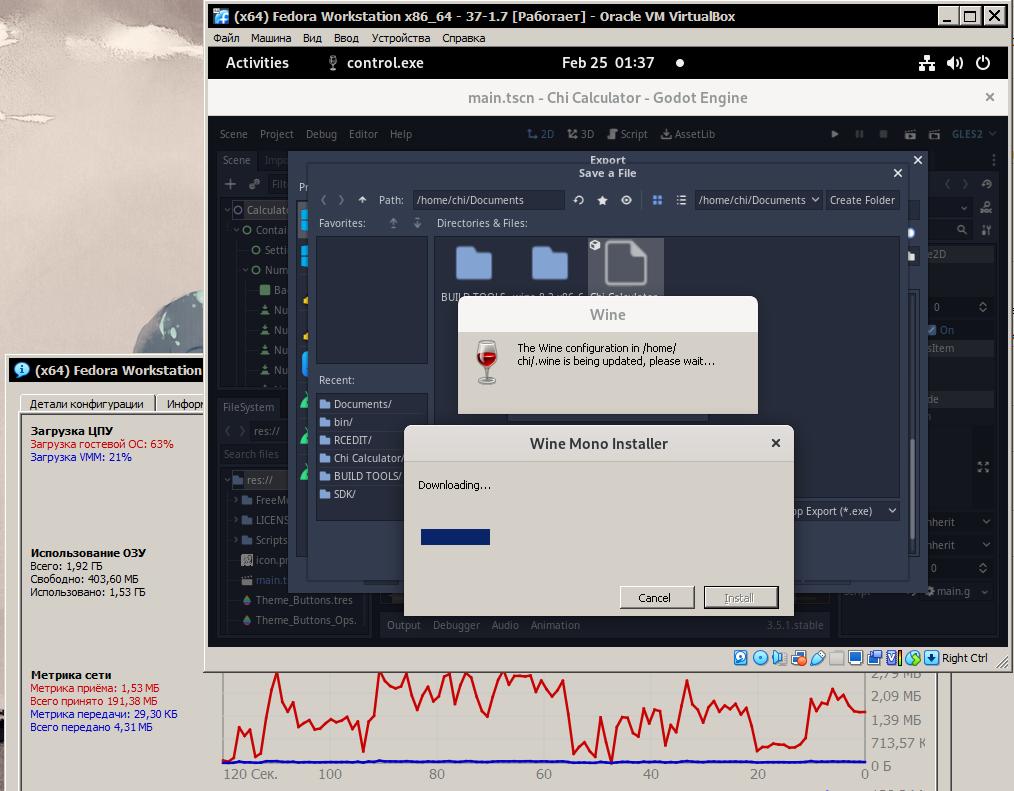Click VirtualBox USB status icon
1014x791 pixels.
click(817, 658)
